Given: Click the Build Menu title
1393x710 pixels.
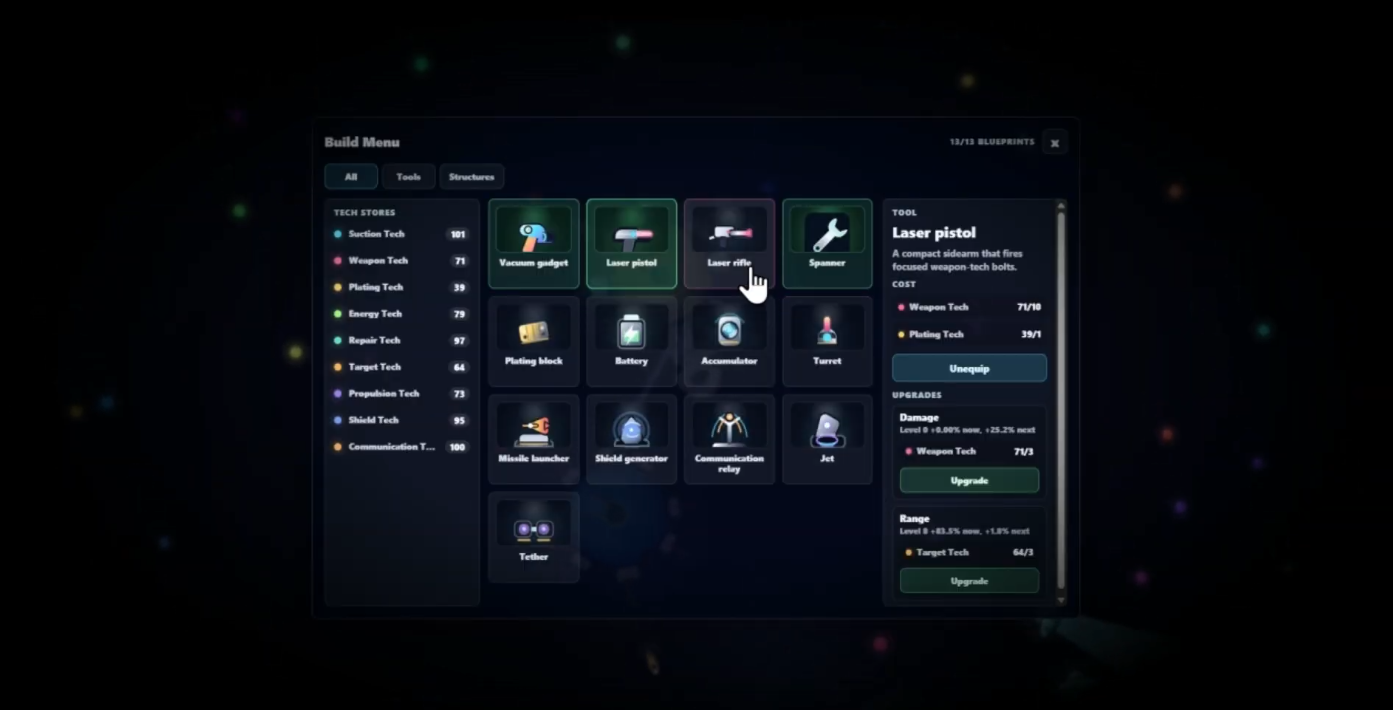Looking at the screenshot, I should point(362,142).
